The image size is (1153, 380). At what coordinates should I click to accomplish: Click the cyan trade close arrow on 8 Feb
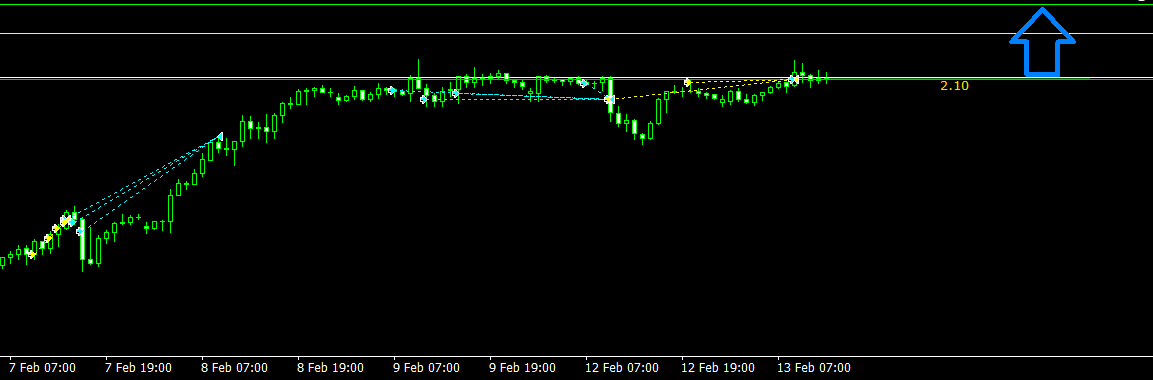coord(219,137)
